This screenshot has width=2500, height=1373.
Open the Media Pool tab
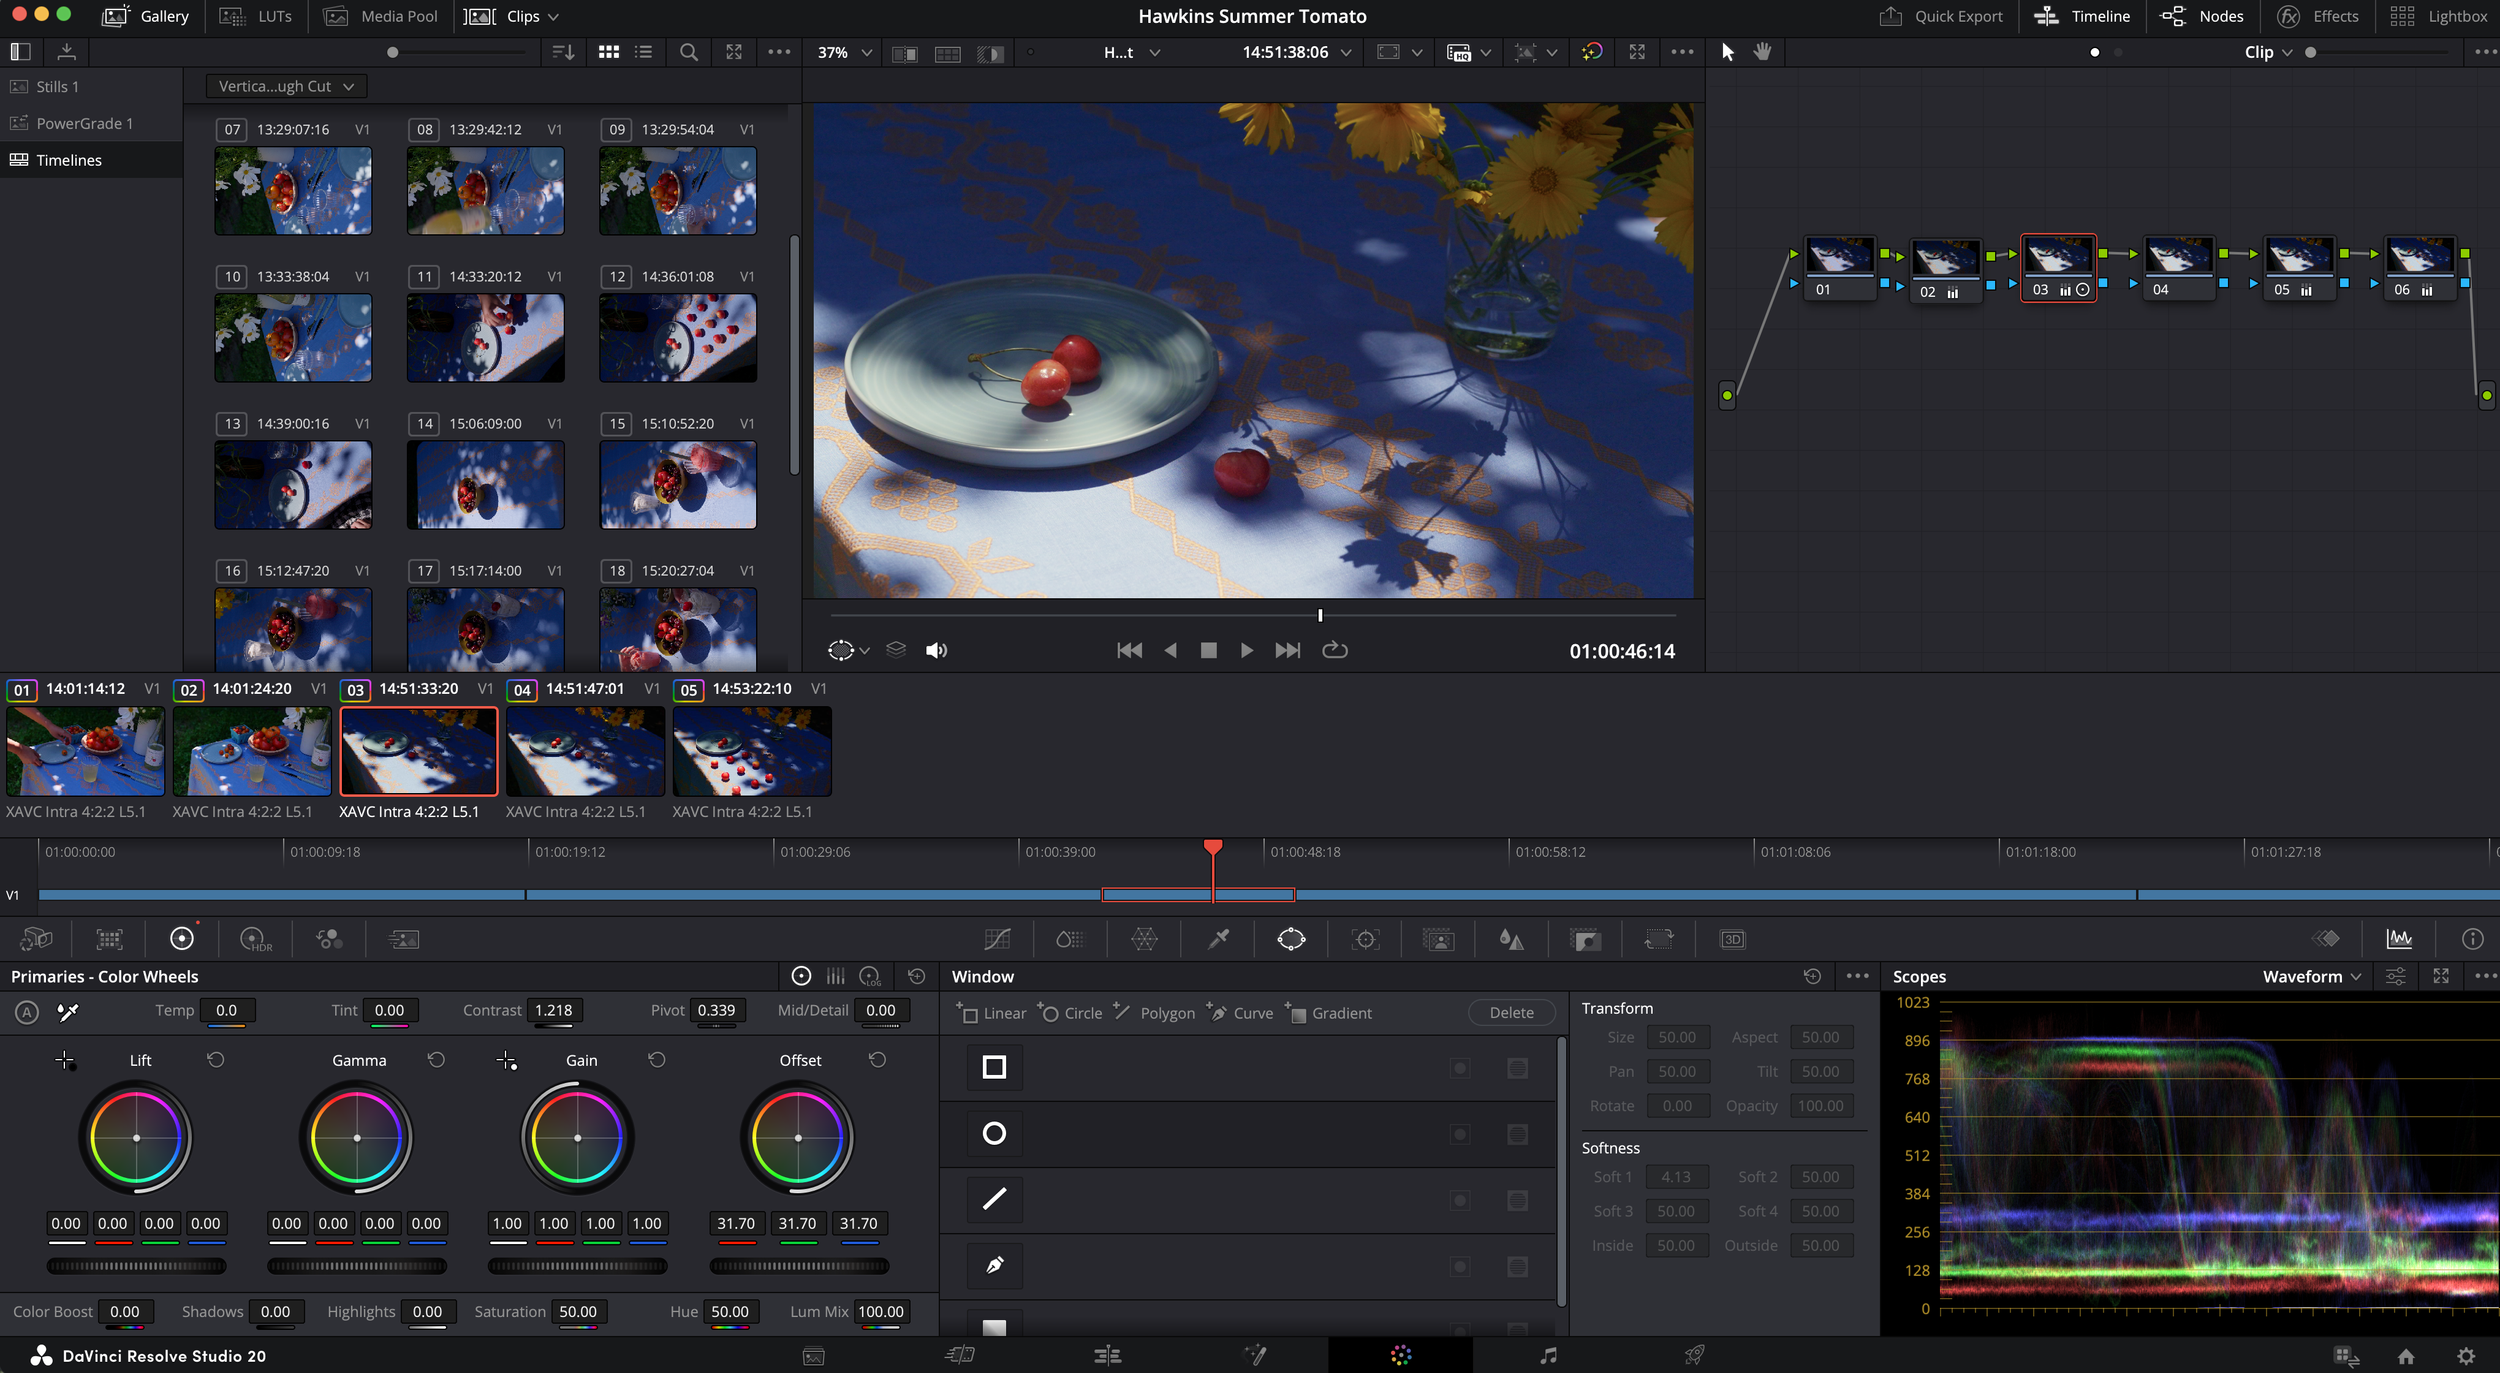click(x=381, y=16)
